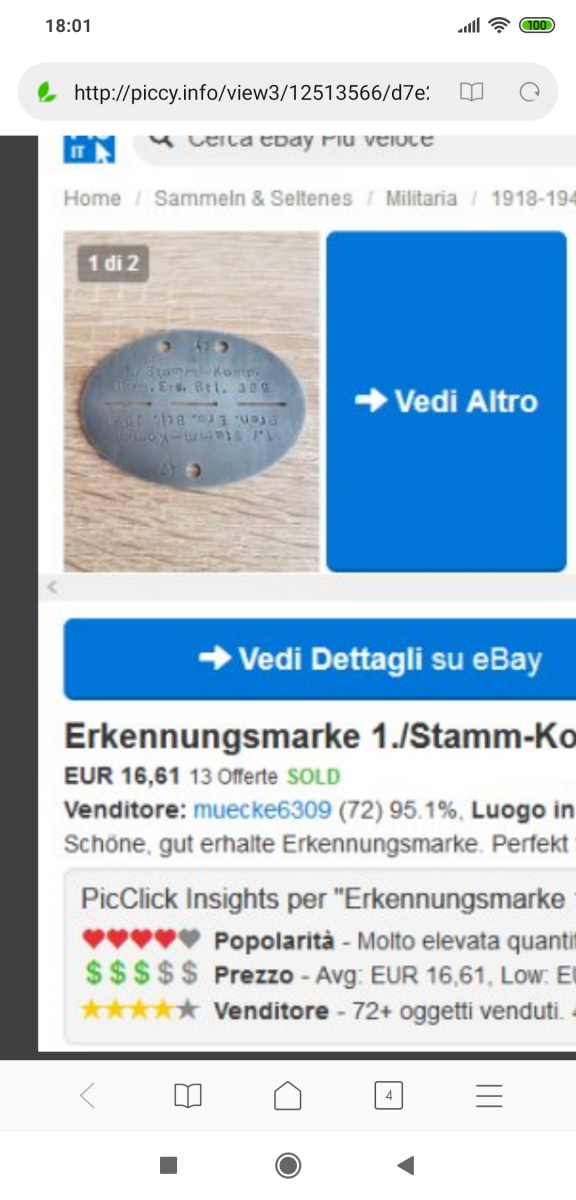This screenshot has width=576, height=1200.
Task: Tap the green leaf icon in address bar
Action: click(x=47, y=92)
